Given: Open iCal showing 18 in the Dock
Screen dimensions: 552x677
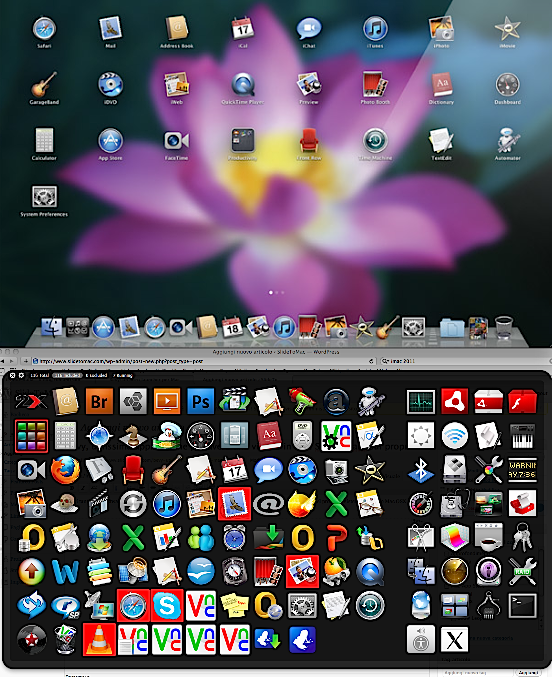Looking at the screenshot, I should (x=232, y=327).
